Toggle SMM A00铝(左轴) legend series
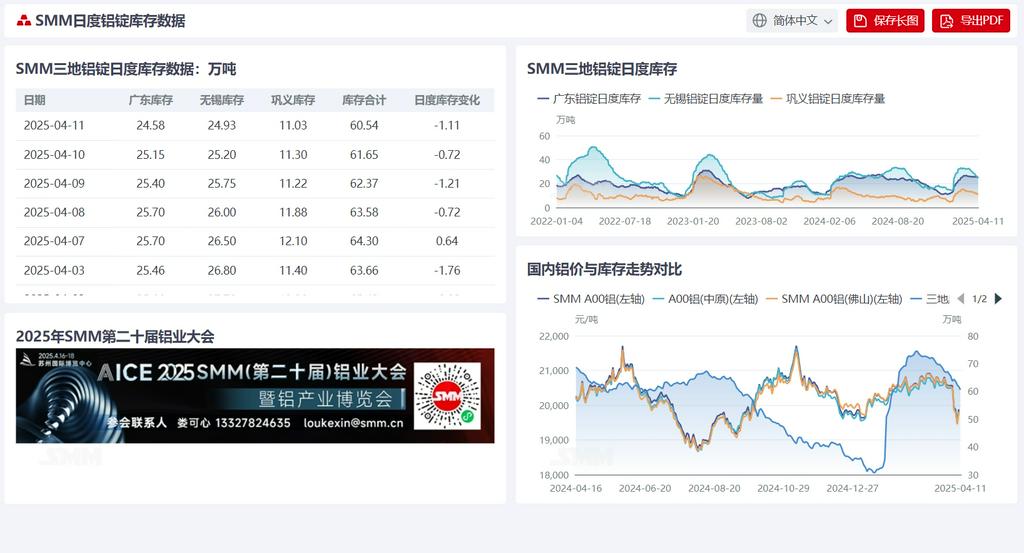 (x=590, y=299)
